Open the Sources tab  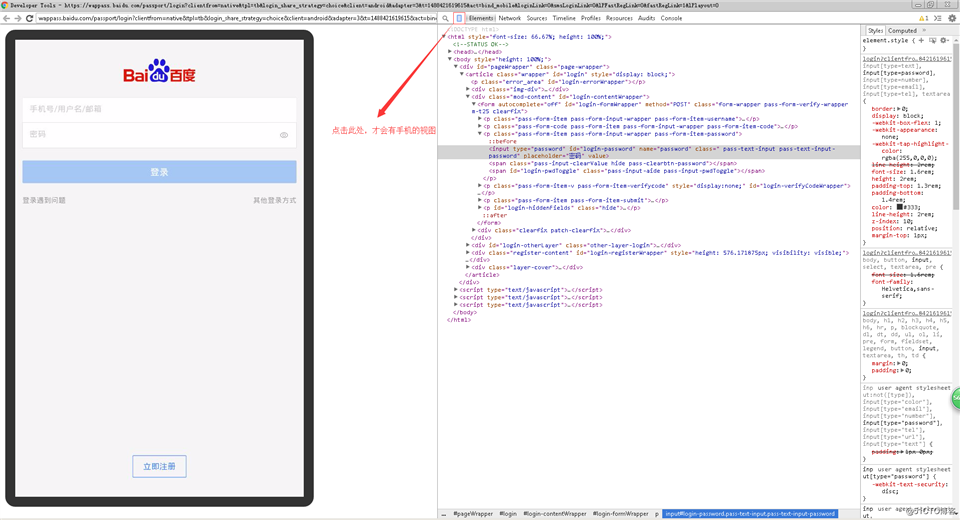537,18
